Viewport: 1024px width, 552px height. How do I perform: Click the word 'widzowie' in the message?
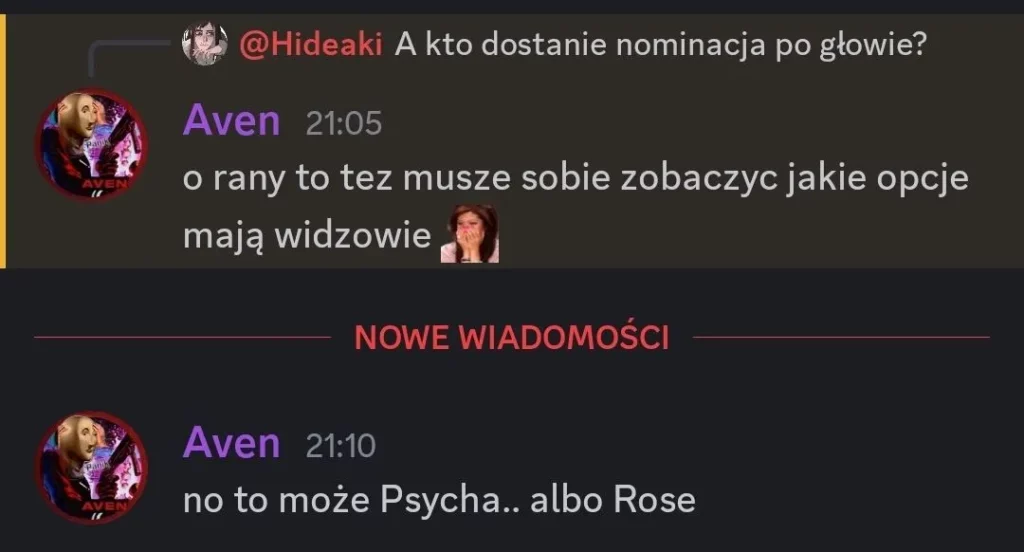pyautogui.click(x=353, y=235)
